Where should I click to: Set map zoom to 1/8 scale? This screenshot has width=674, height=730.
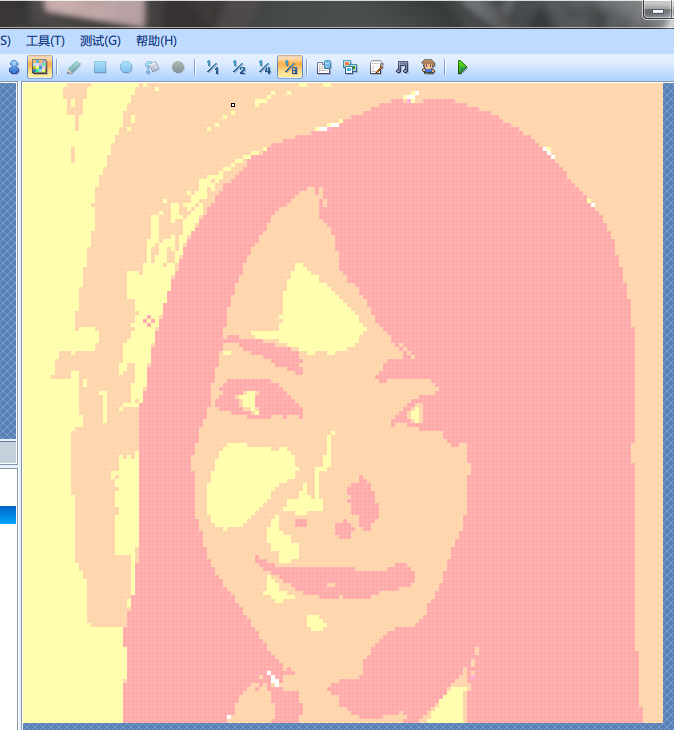click(x=290, y=67)
